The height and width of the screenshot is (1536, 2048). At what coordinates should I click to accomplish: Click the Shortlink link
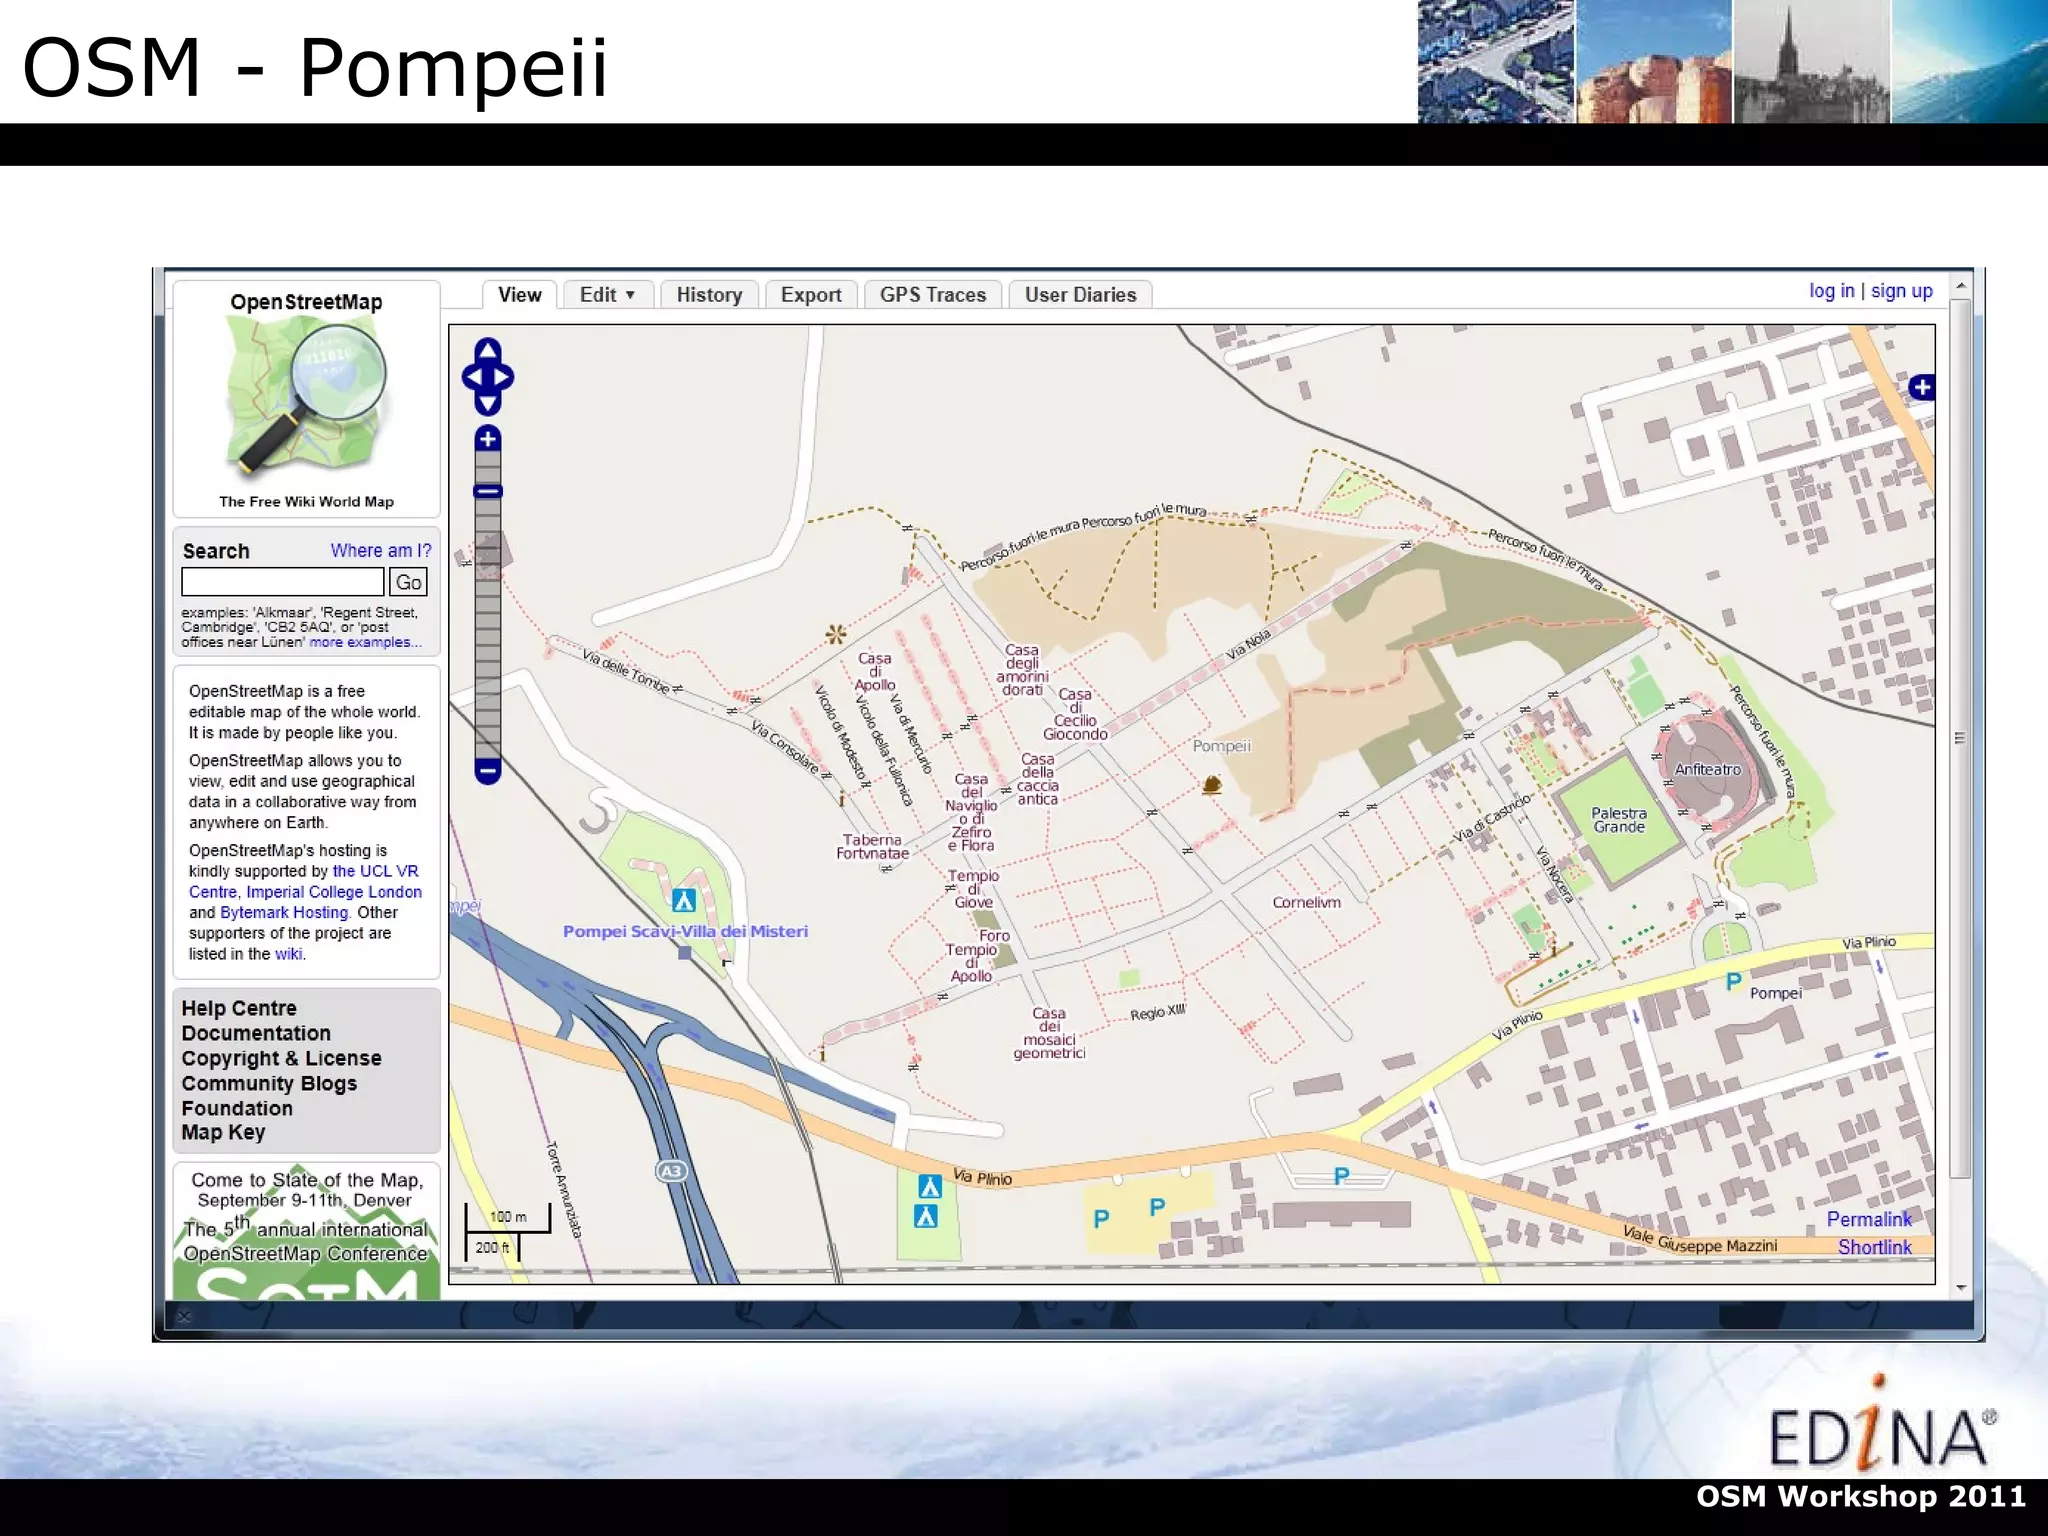[1875, 1247]
